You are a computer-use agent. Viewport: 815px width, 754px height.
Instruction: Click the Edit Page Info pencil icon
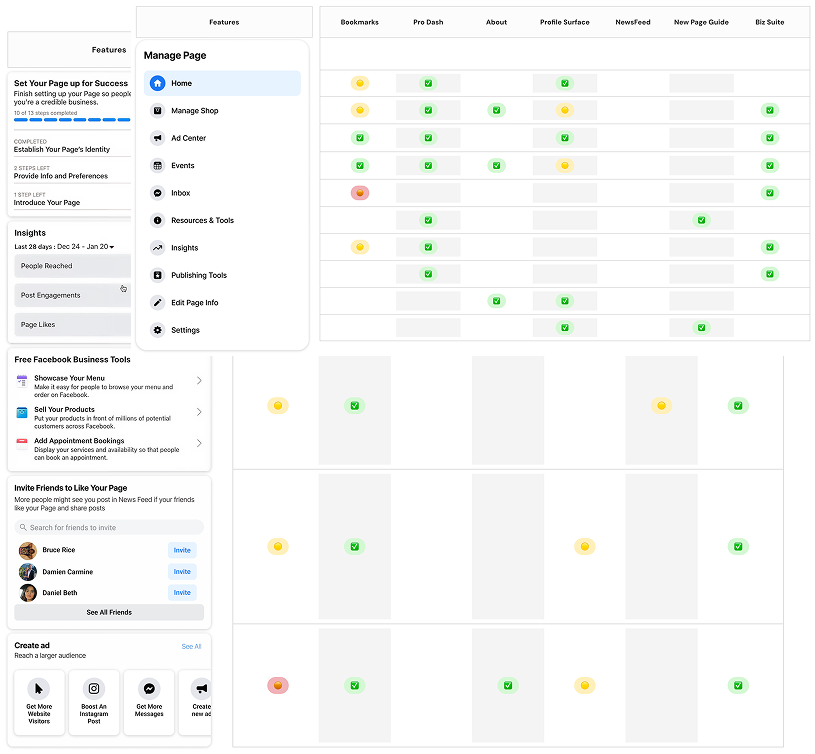coord(157,302)
